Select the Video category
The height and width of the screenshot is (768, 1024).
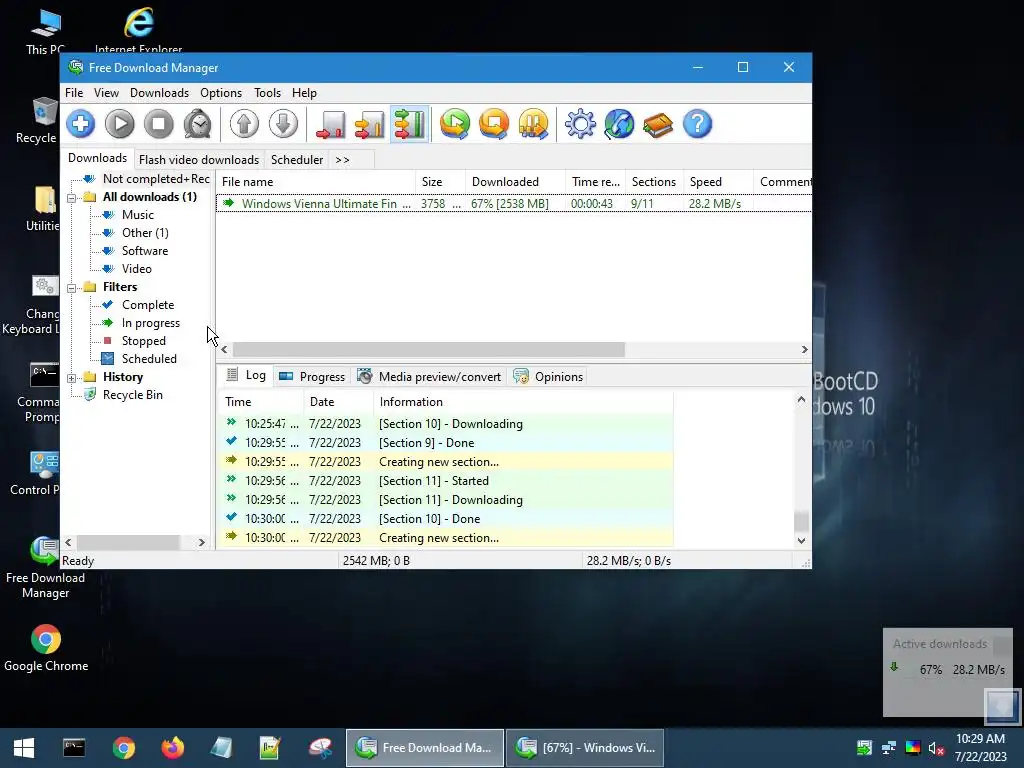point(136,269)
